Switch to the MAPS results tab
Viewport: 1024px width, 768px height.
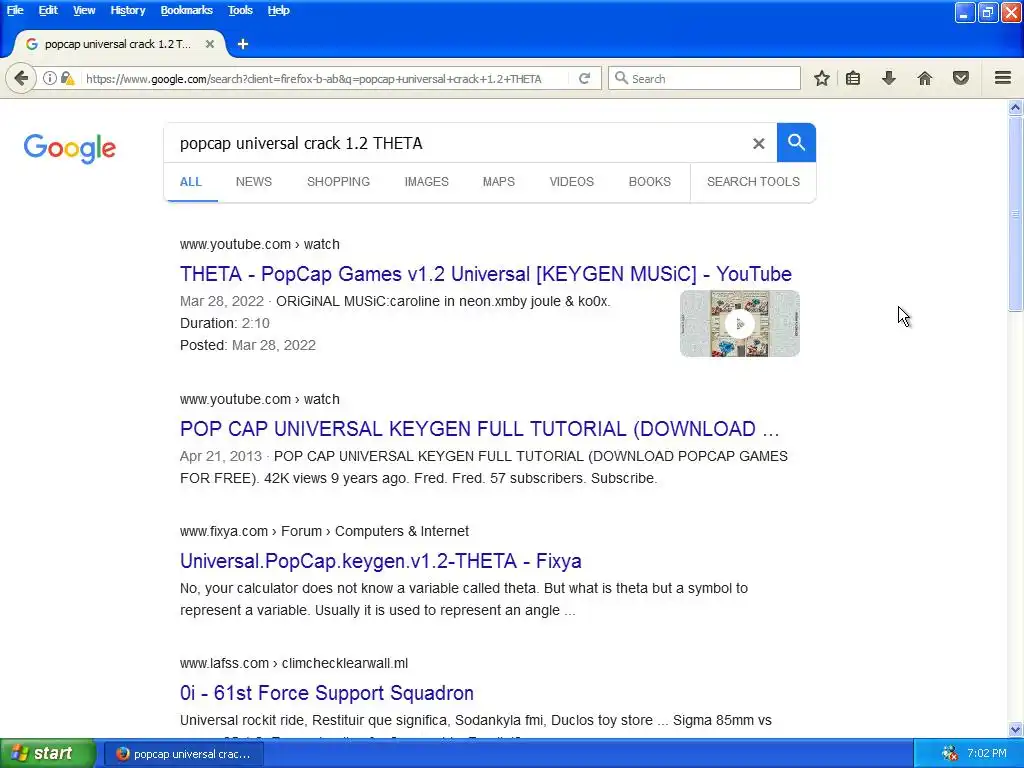498,182
